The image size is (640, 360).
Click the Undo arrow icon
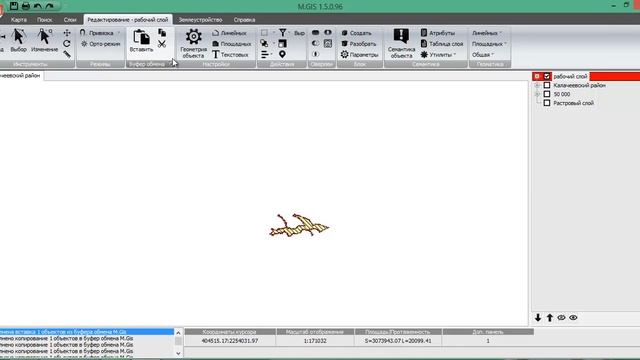pyautogui.click(x=38, y=6)
